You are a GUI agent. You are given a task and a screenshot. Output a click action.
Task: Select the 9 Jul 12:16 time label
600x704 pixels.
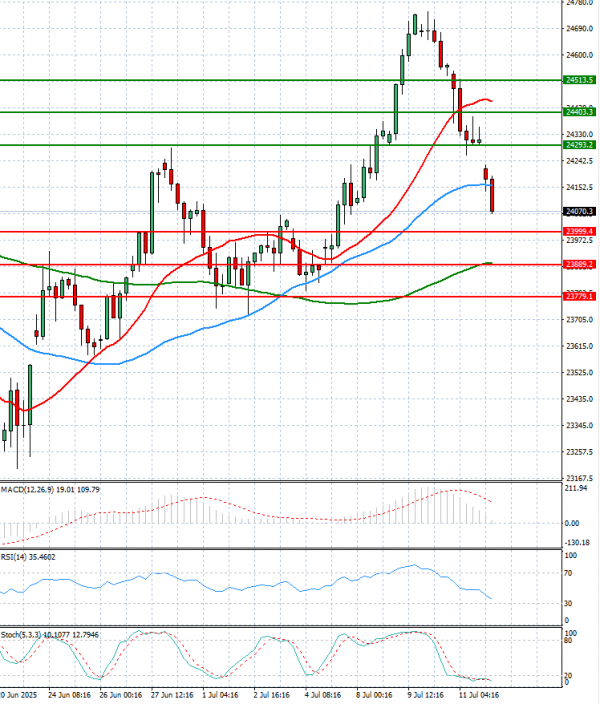(427, 695)
